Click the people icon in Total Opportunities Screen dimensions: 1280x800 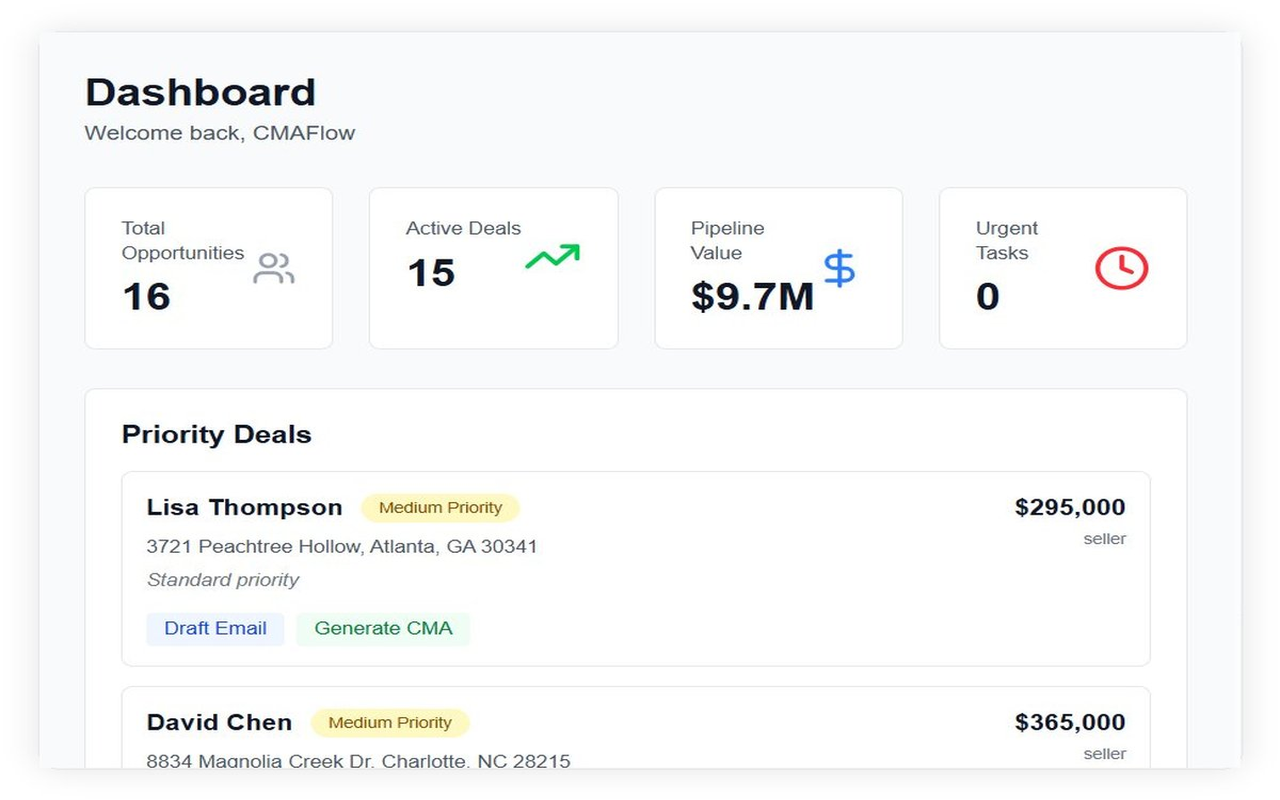point(273,268)
